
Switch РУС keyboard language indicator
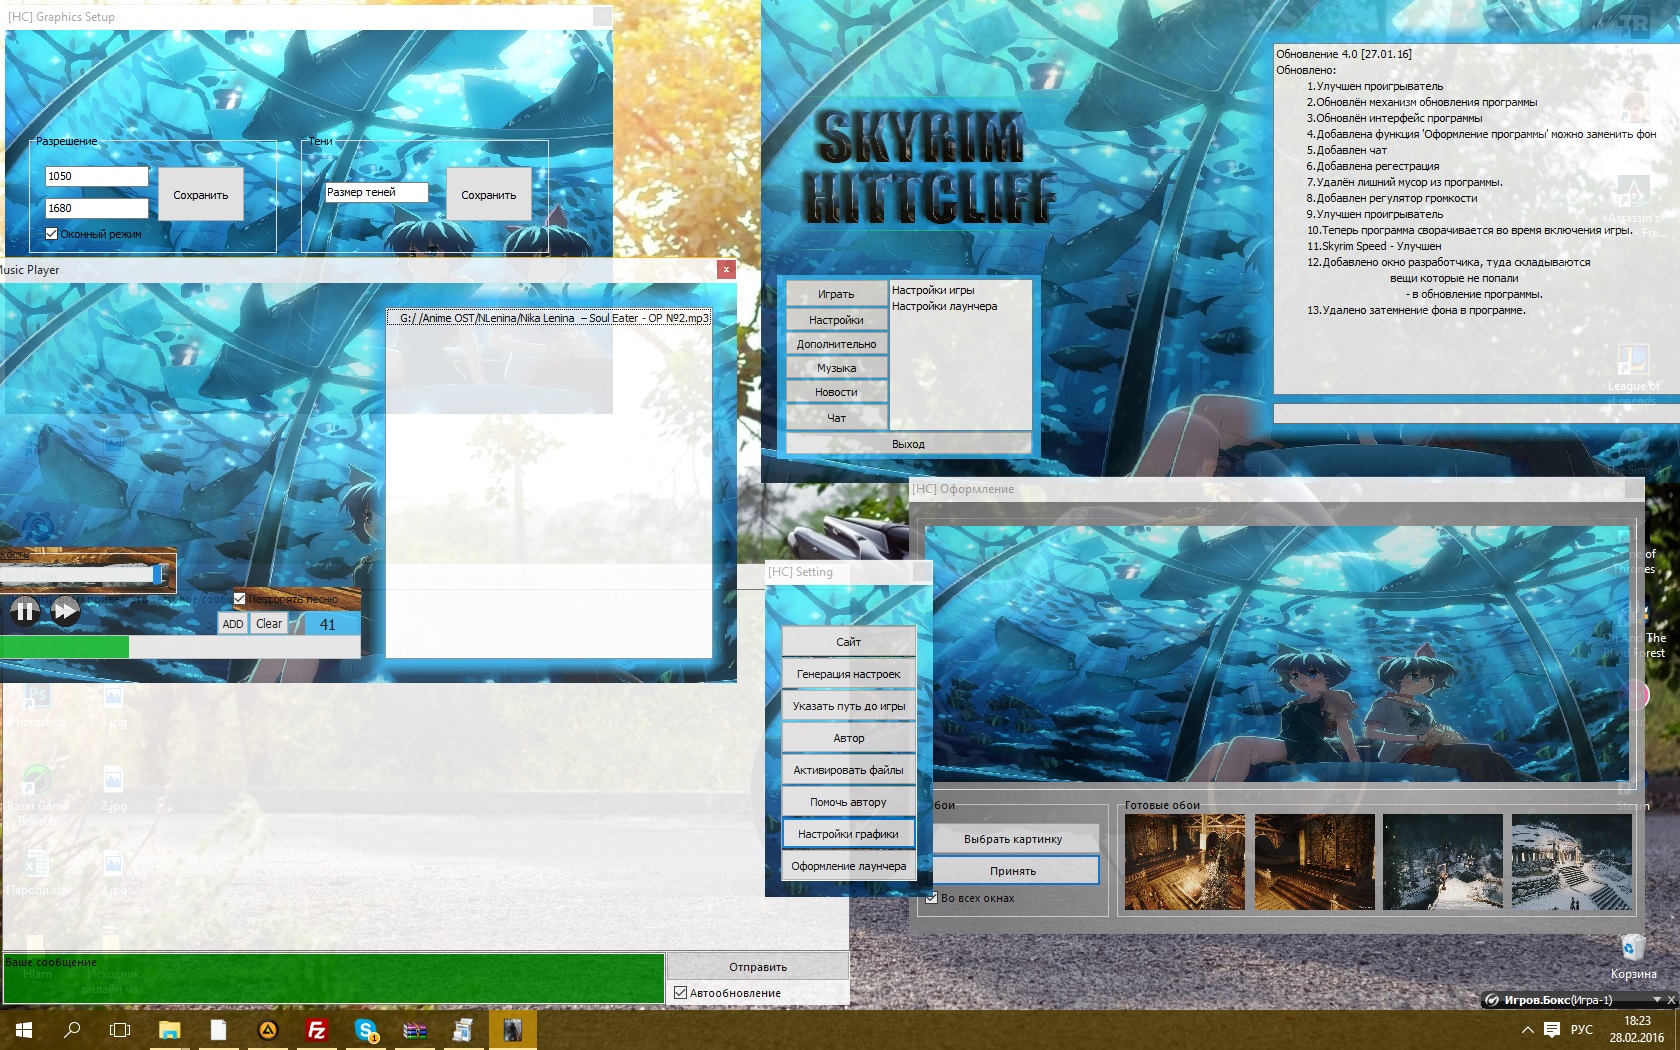tap(1581, 1030)
